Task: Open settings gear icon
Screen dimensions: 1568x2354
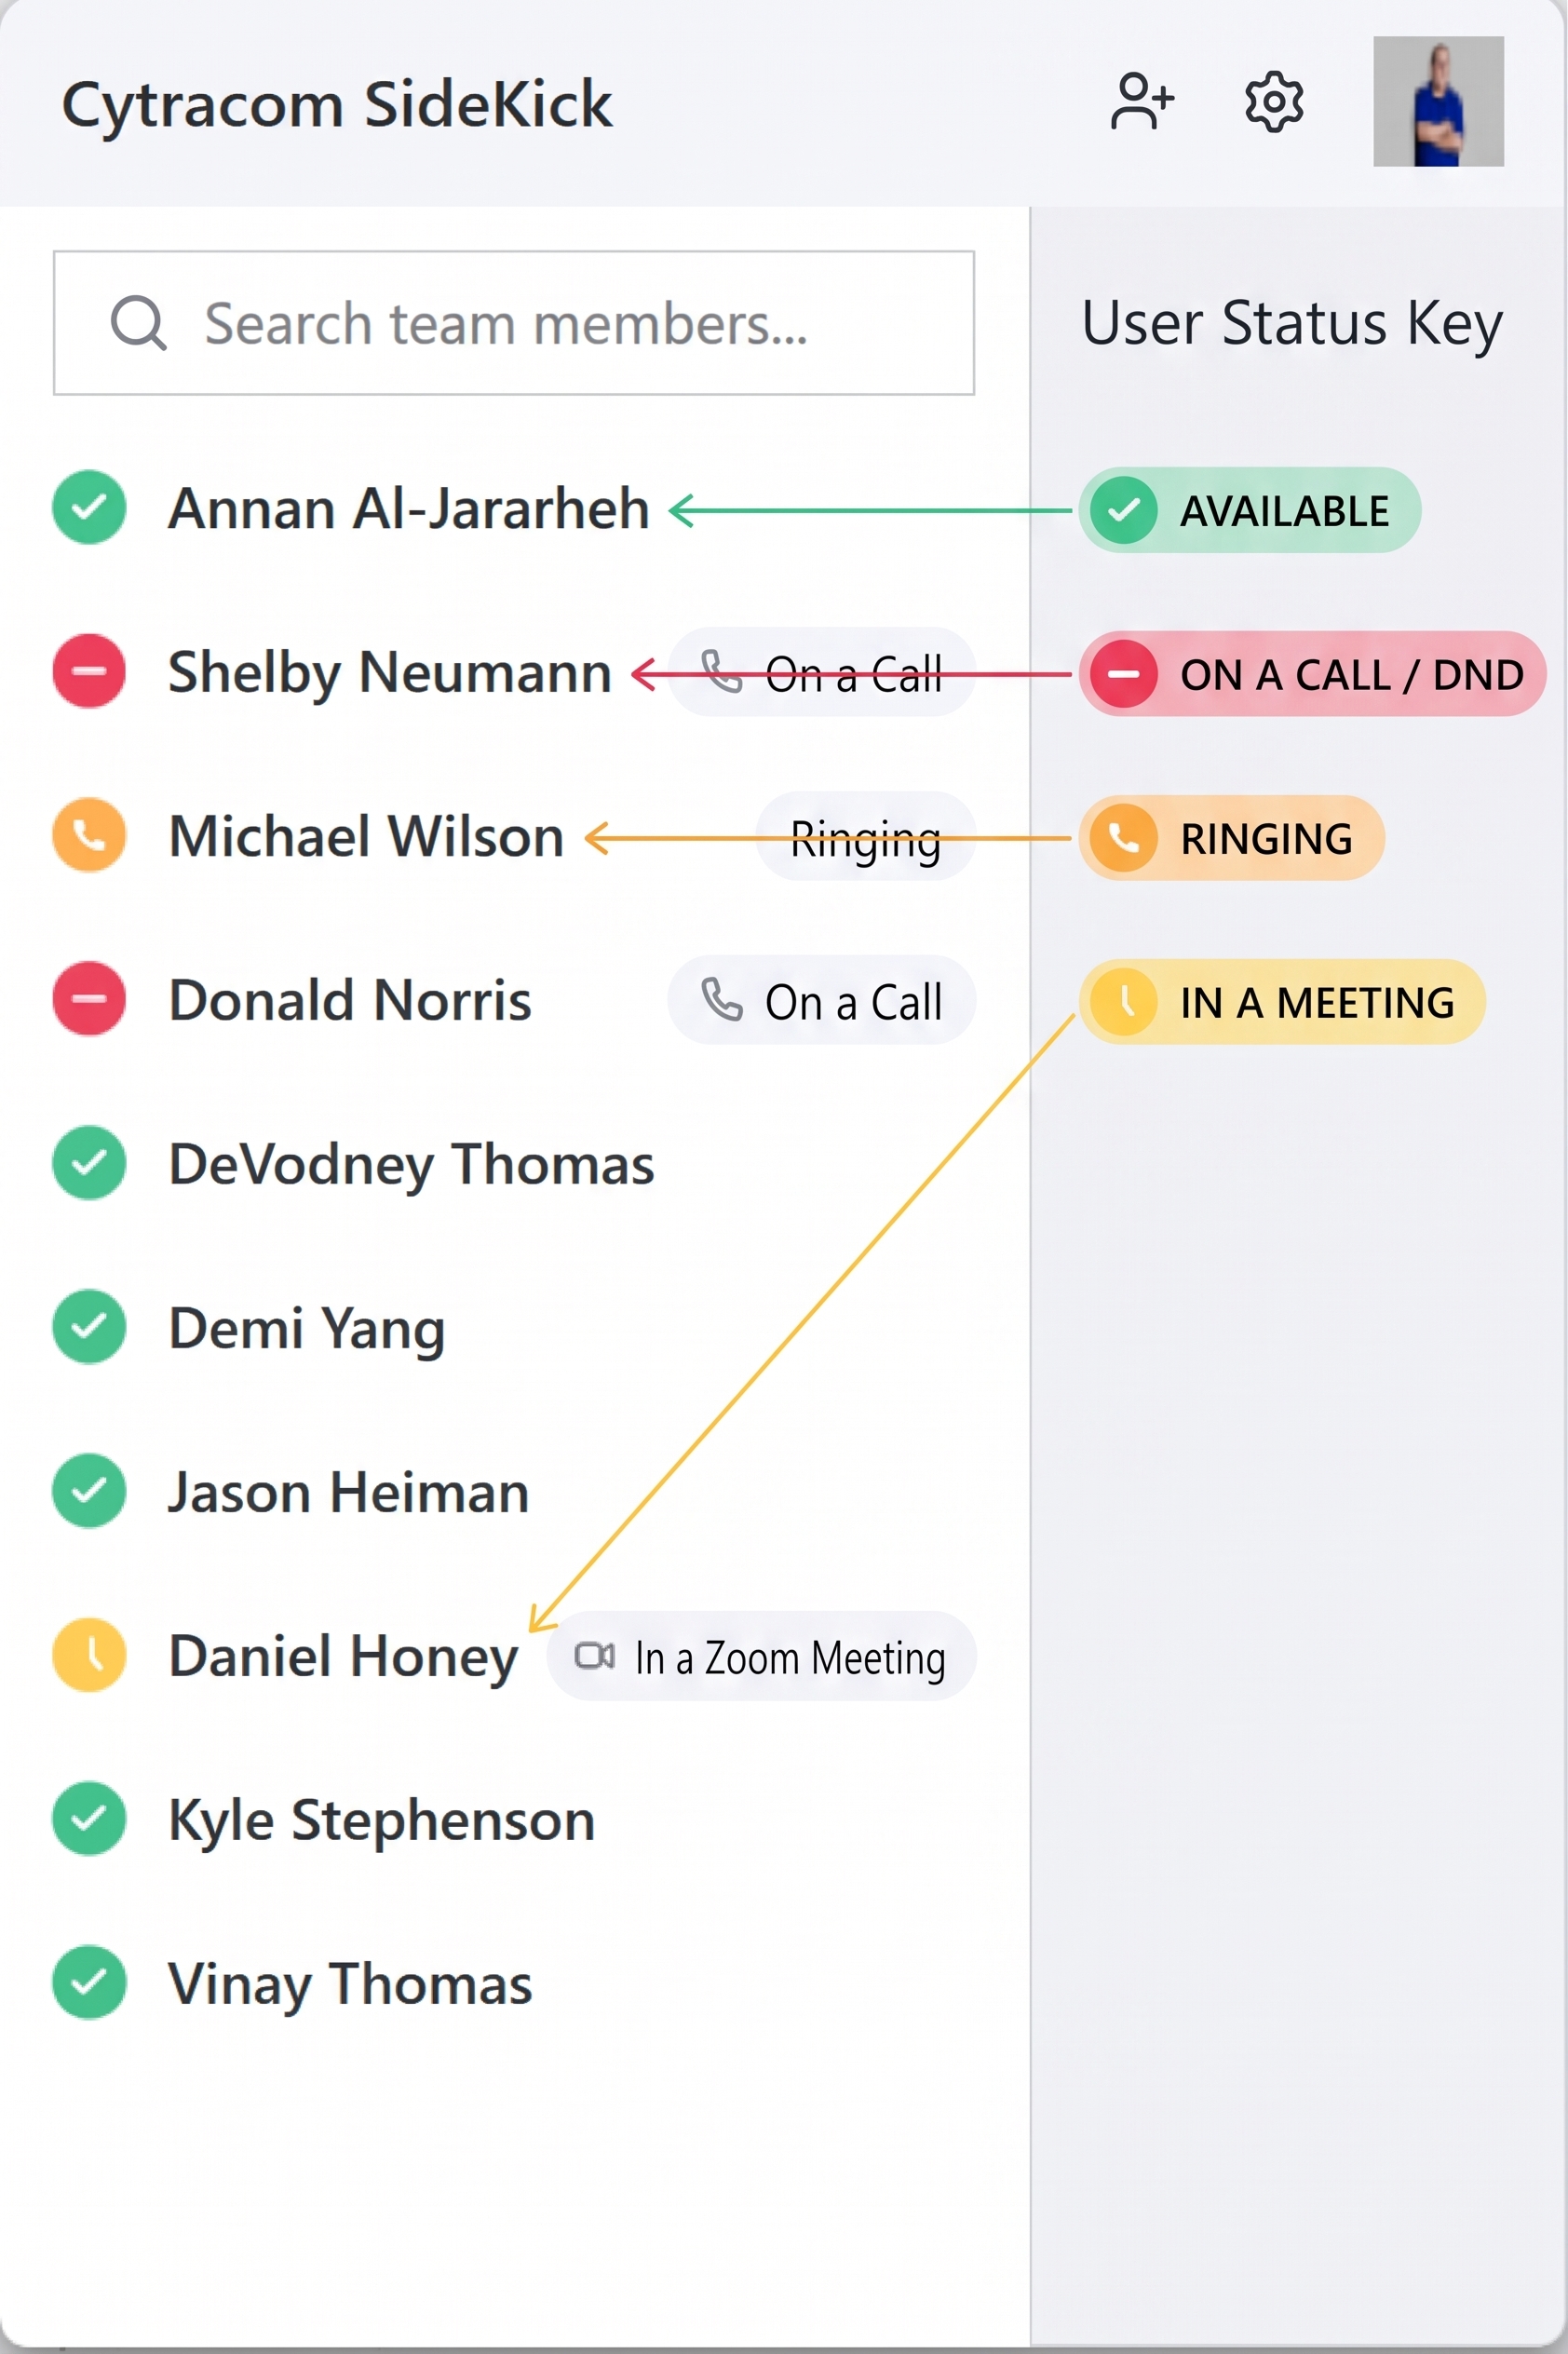Action: point(1273,101)
